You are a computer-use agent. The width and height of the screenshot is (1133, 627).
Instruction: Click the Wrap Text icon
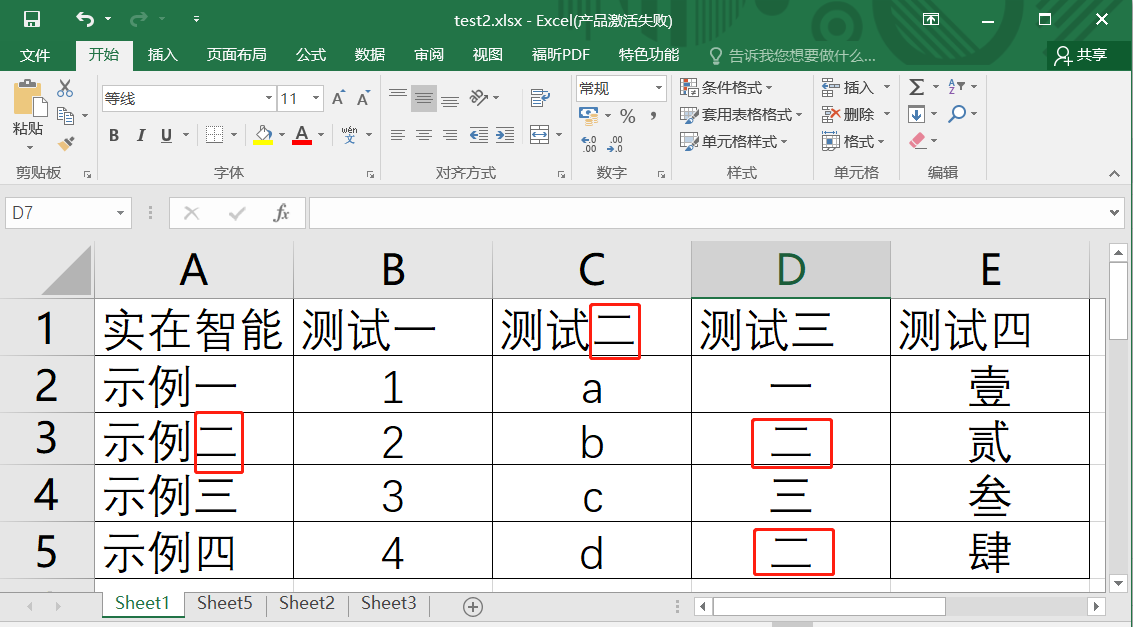tap(540, 98)
